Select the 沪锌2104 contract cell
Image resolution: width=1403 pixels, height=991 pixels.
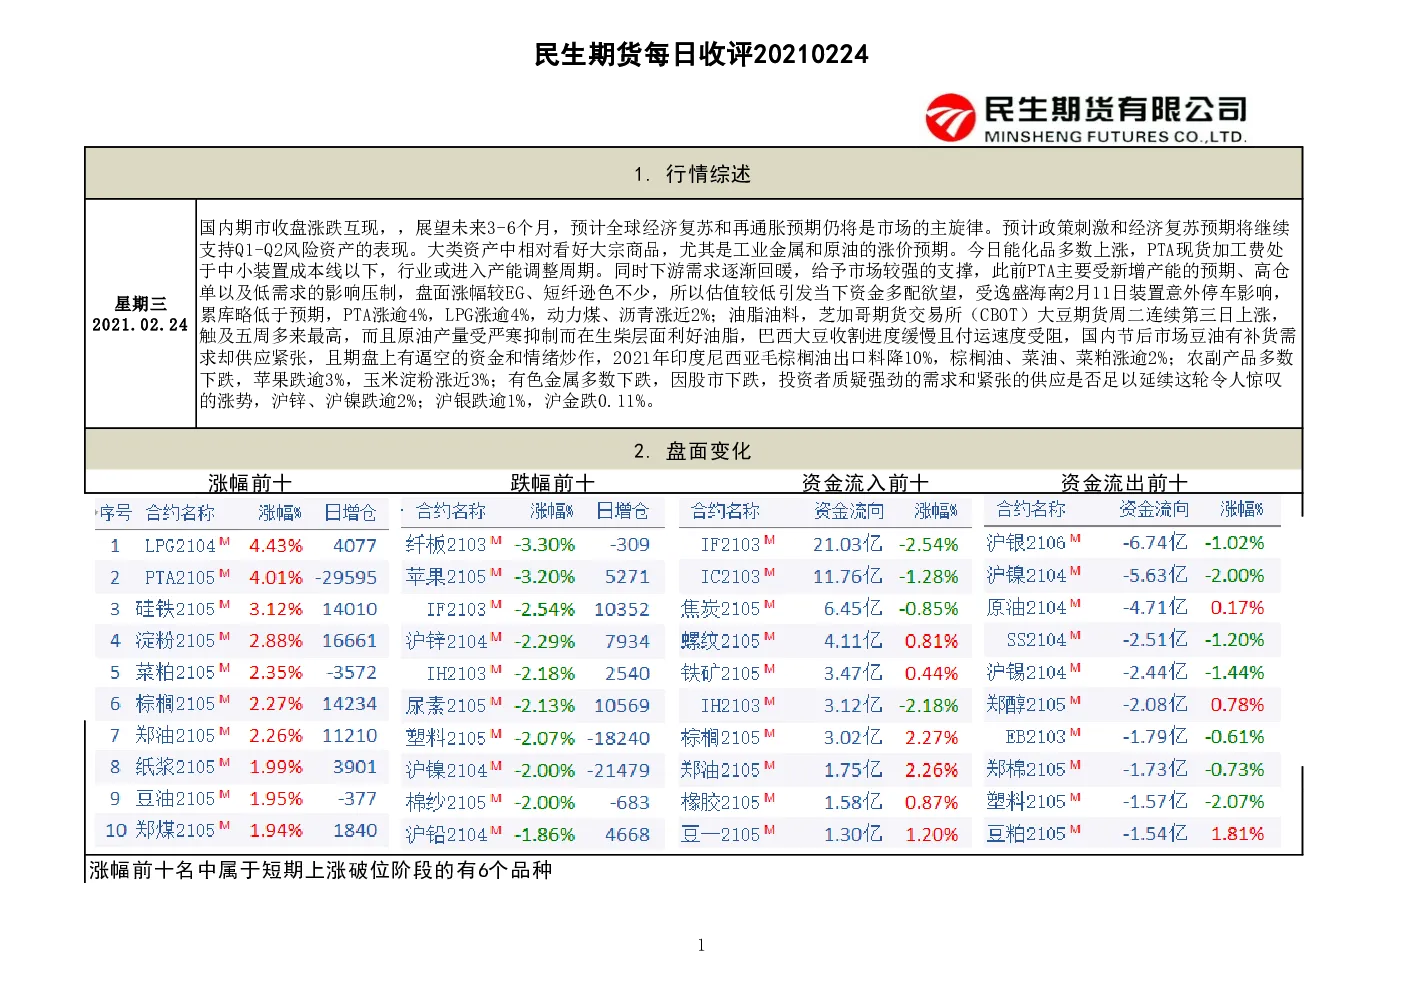tap(454, 641)
